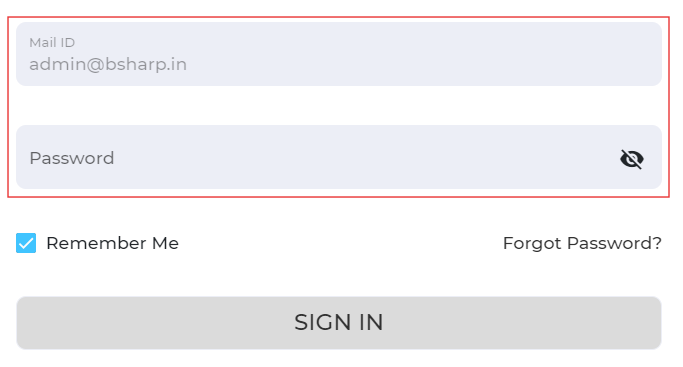This screenshot has height=367, width=683.
Task: Start password recovery via Forgot Password?
Action: click(x=582, y=243)
